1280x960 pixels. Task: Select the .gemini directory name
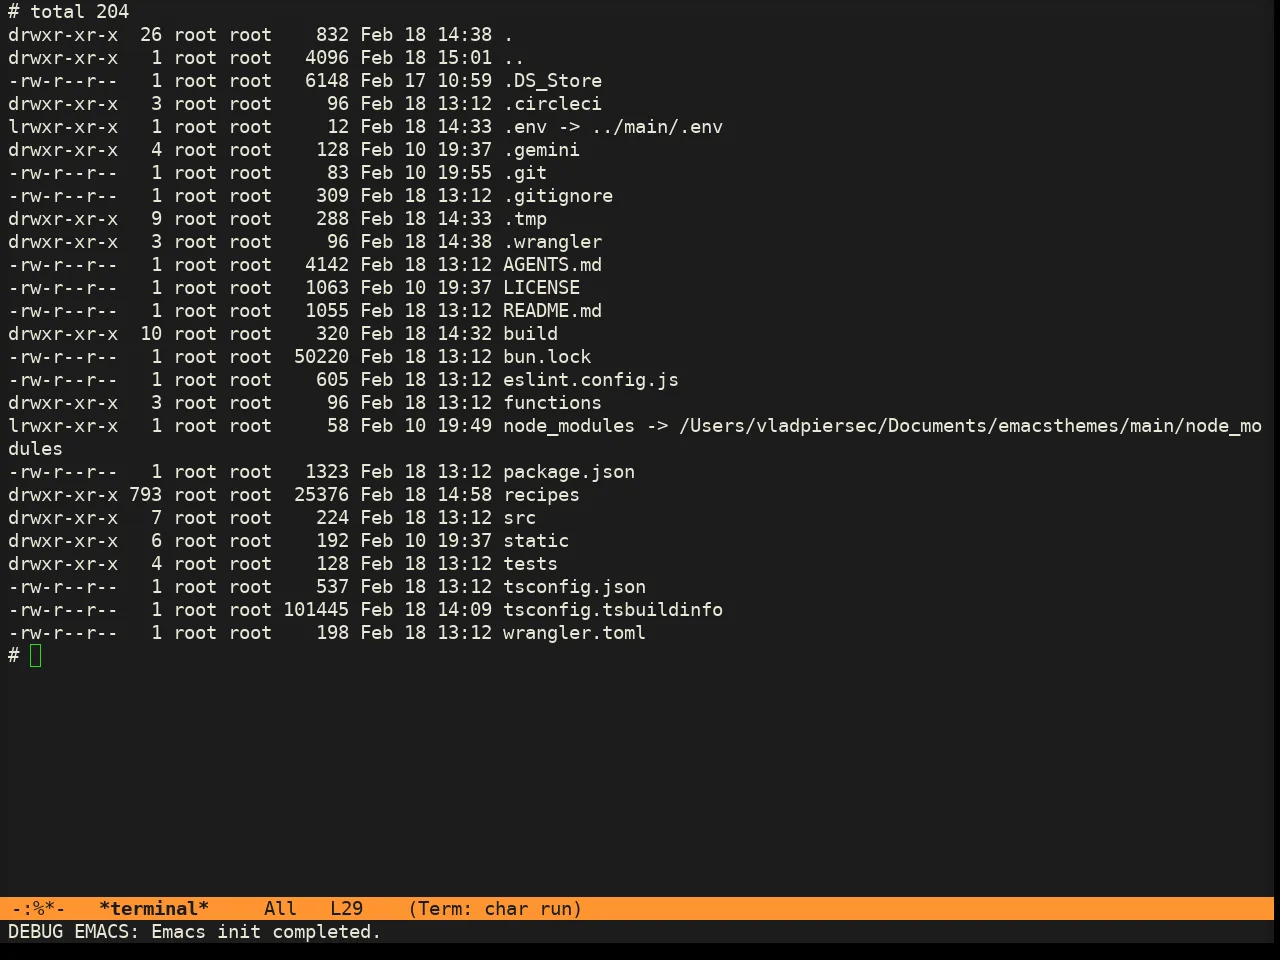[x=541, y=150]
